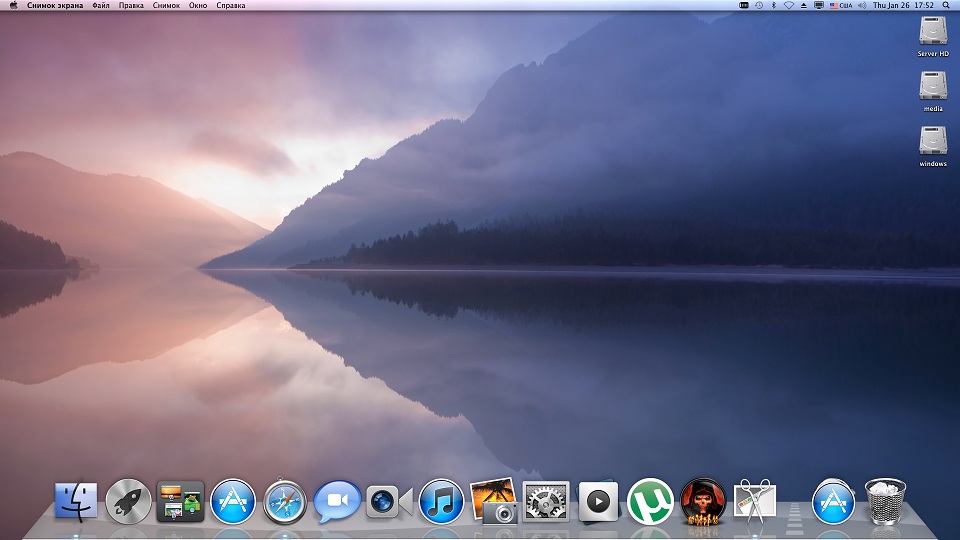960x540 pixels.
Task: Open iPhoto from the Dock
Action: coord(493,500)
